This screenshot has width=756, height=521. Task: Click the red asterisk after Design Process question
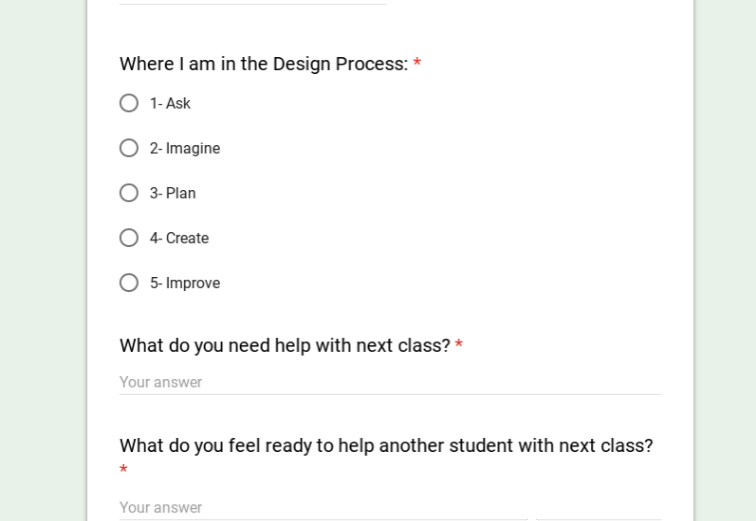pyautogui.click(x=417, y=64)
